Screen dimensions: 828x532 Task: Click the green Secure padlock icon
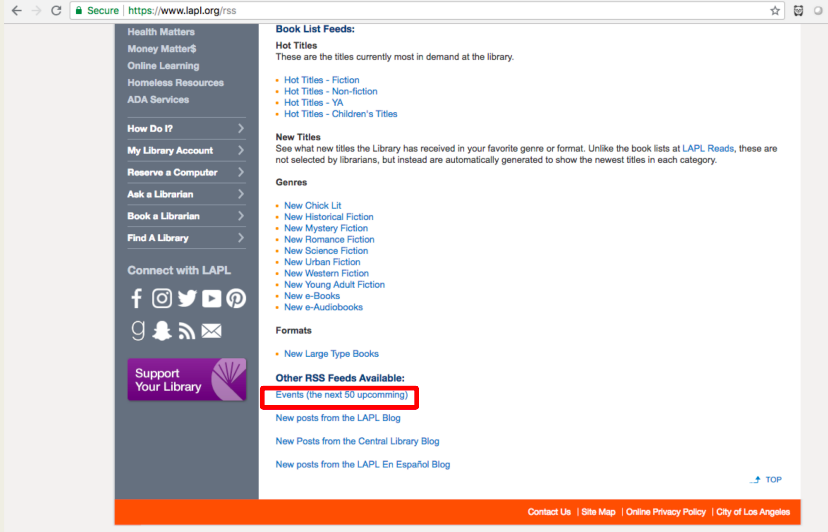(x=79, y=11)
